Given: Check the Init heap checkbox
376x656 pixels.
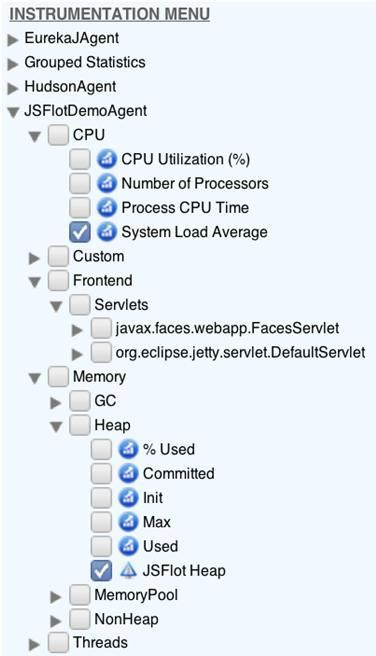Looking at the screenshot, I should [101, 498].
